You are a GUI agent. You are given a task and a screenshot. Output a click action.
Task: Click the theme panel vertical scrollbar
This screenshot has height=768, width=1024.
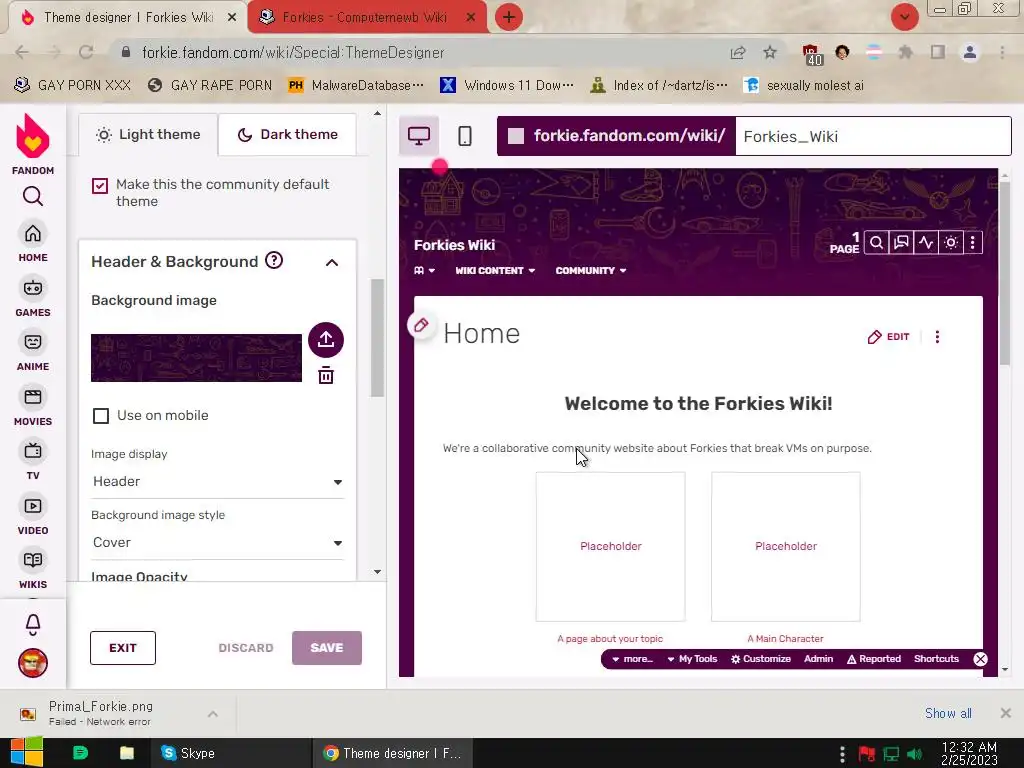click(x=377, y=338)
